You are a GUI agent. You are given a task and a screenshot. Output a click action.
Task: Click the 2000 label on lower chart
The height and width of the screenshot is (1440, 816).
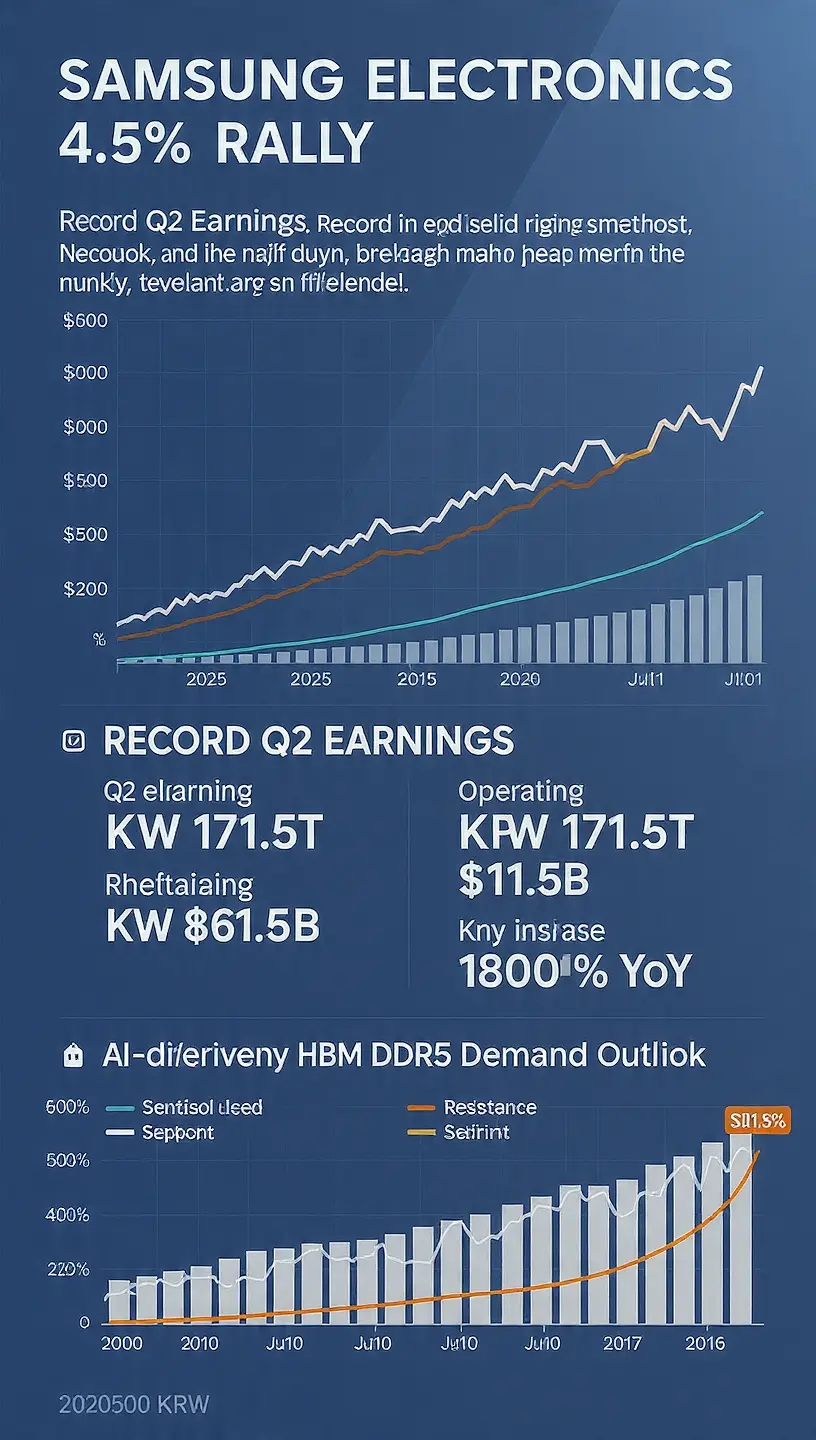coord(123,1344)
